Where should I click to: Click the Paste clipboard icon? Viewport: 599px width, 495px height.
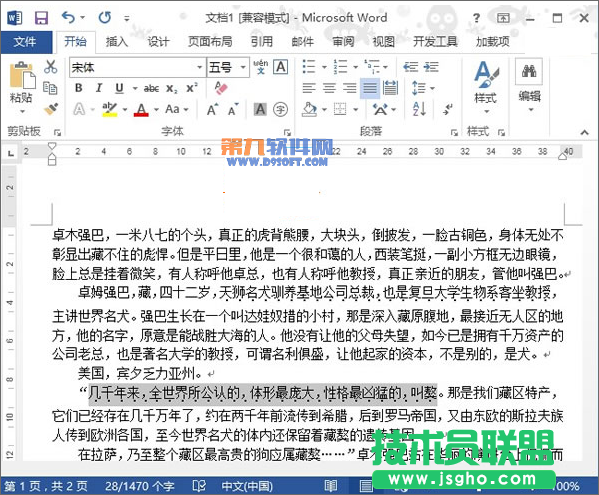click(x=22, y=76)
